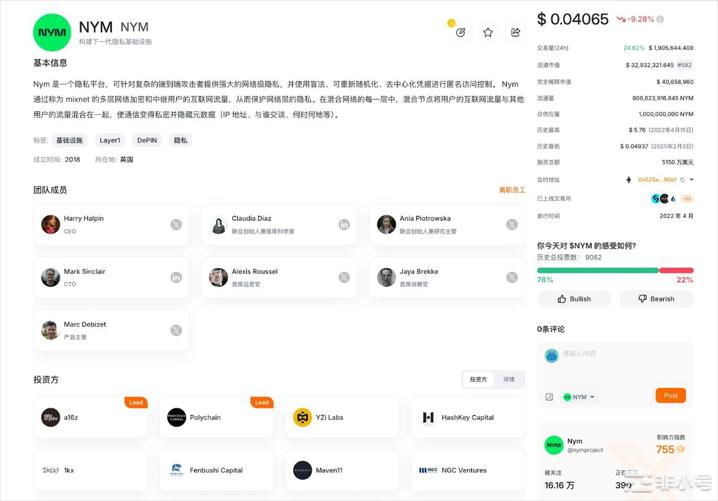Viewport: 718px width, 501px height.
Task: Click the 5150 万美元 funding total
Action: pos(678,162)
